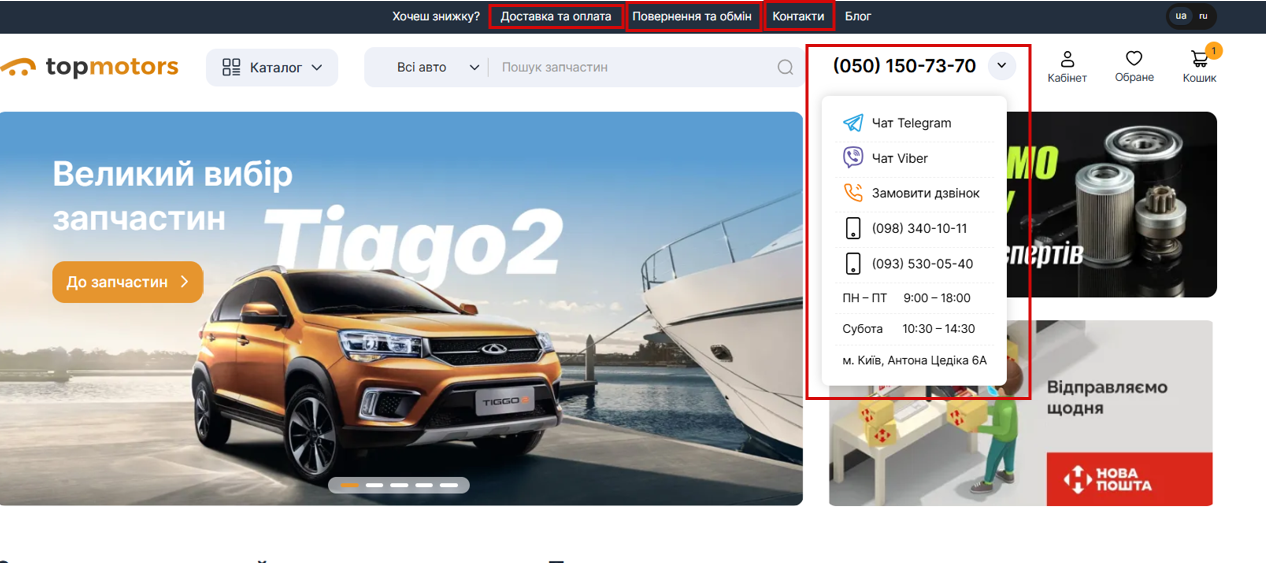Image resolution: width=1266 pixels, height=563 pixels.
Task: Click into the Пошук запчастин search field
Action: 635,67
